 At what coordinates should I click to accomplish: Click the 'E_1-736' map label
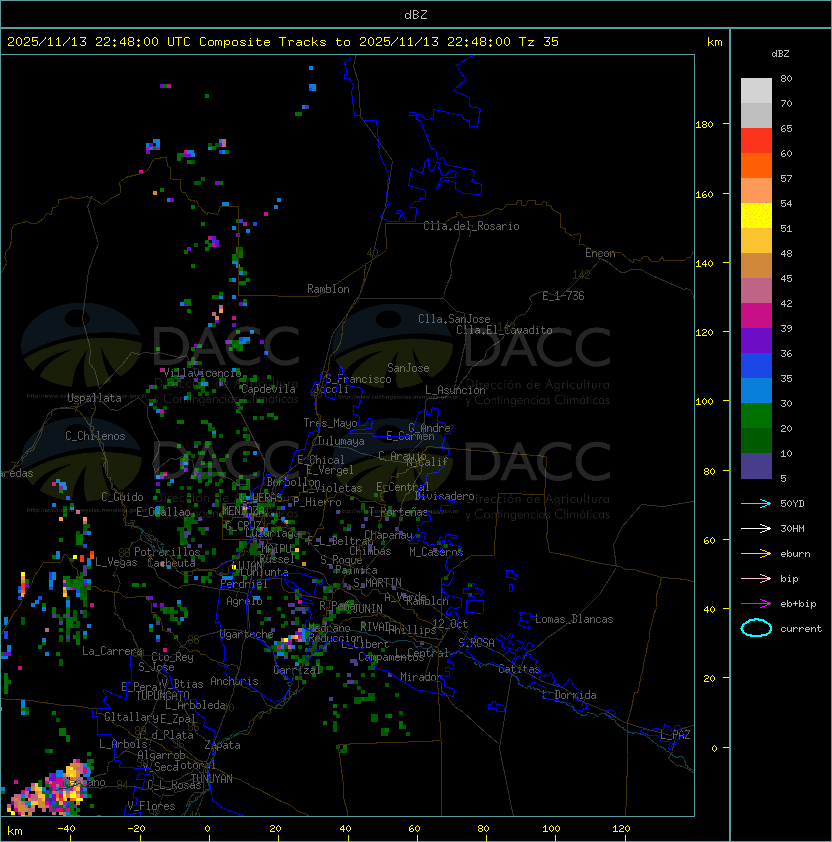click(563, 296)
